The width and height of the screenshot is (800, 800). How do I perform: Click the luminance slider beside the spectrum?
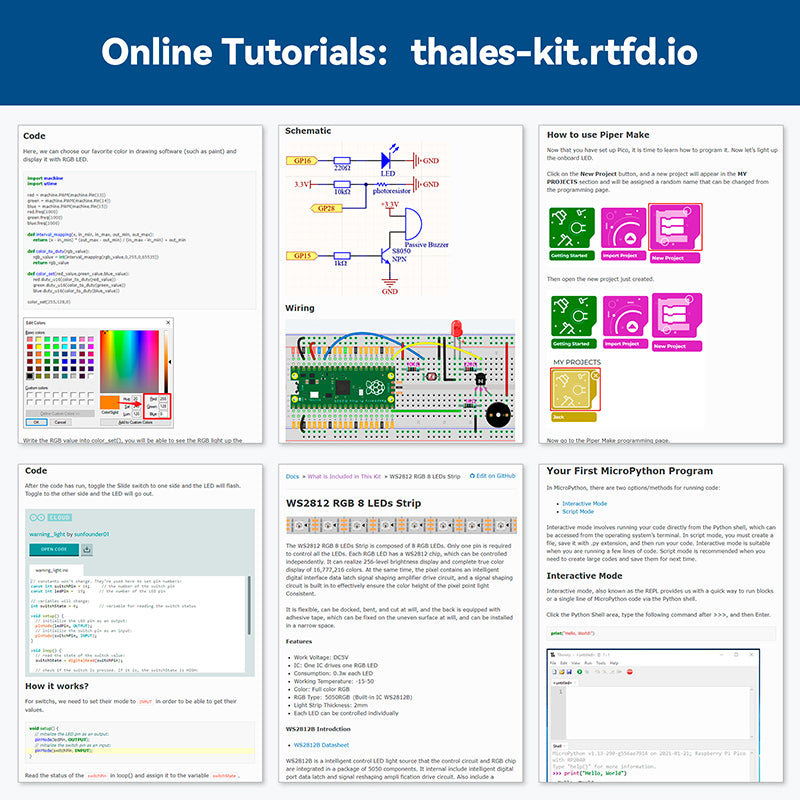pos(166,362)
